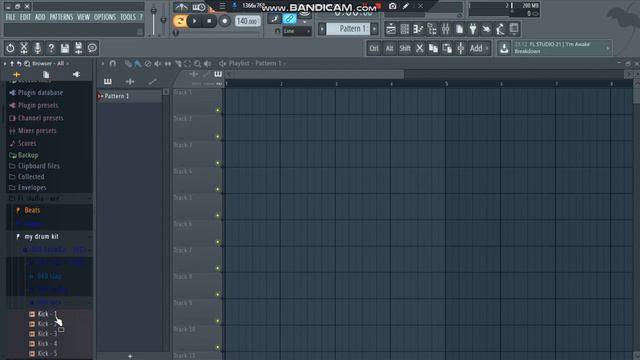Image resolution: width=640 pixels, height=360 pixels.
Task: Click the plus button next to Pattern 1
Action: (374, 29)
